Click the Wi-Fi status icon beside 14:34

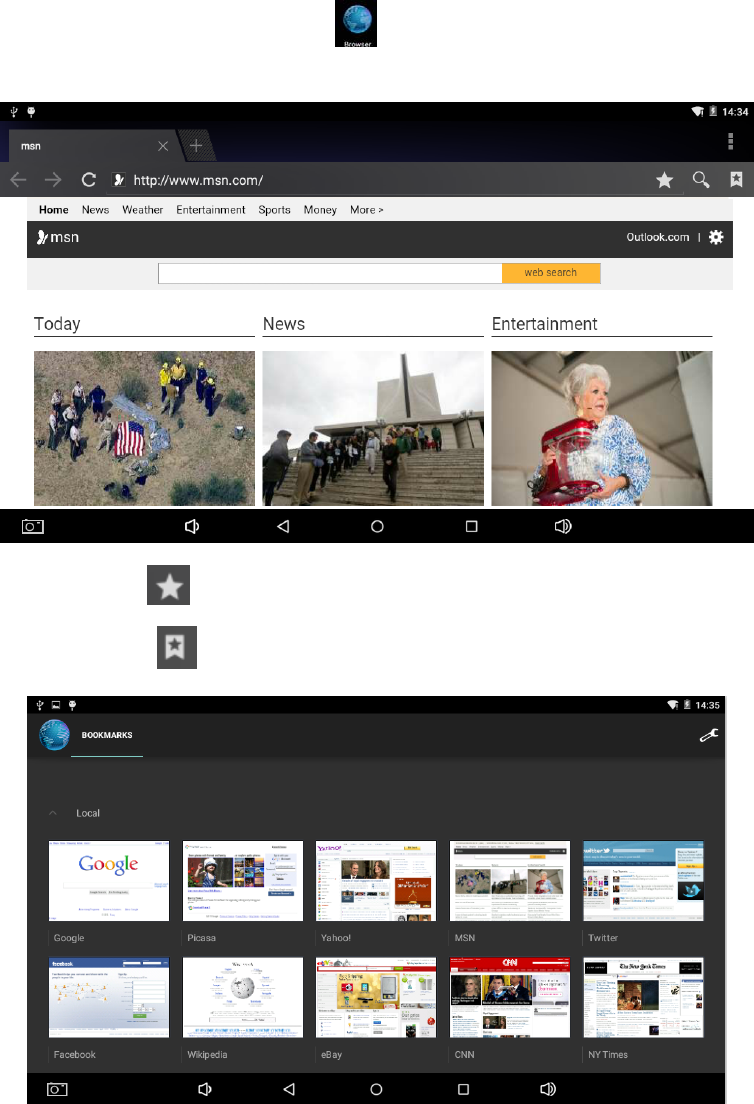(x=698, y=111)
